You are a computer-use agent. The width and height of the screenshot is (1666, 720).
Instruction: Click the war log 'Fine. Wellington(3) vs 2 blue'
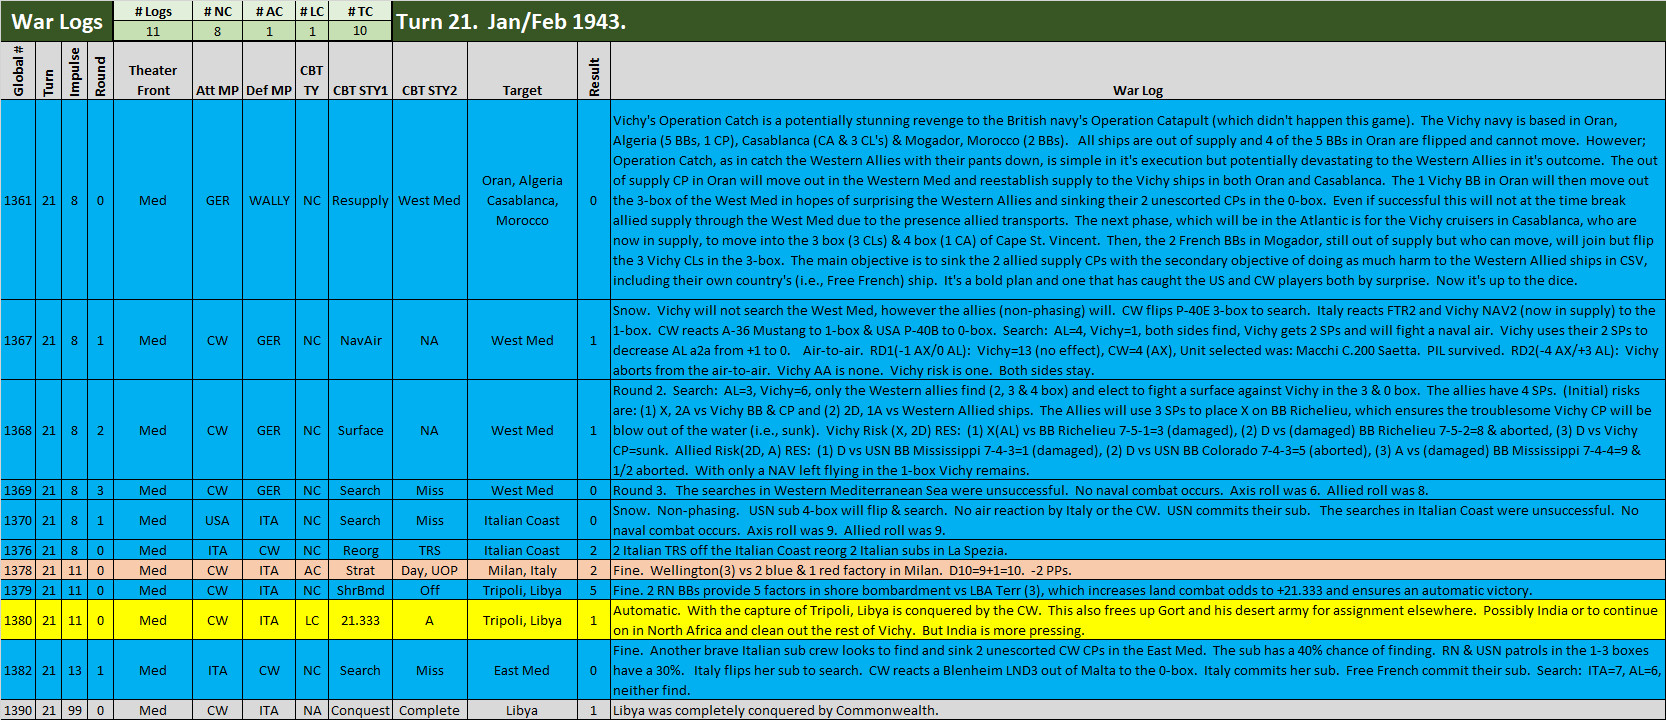1138,570
